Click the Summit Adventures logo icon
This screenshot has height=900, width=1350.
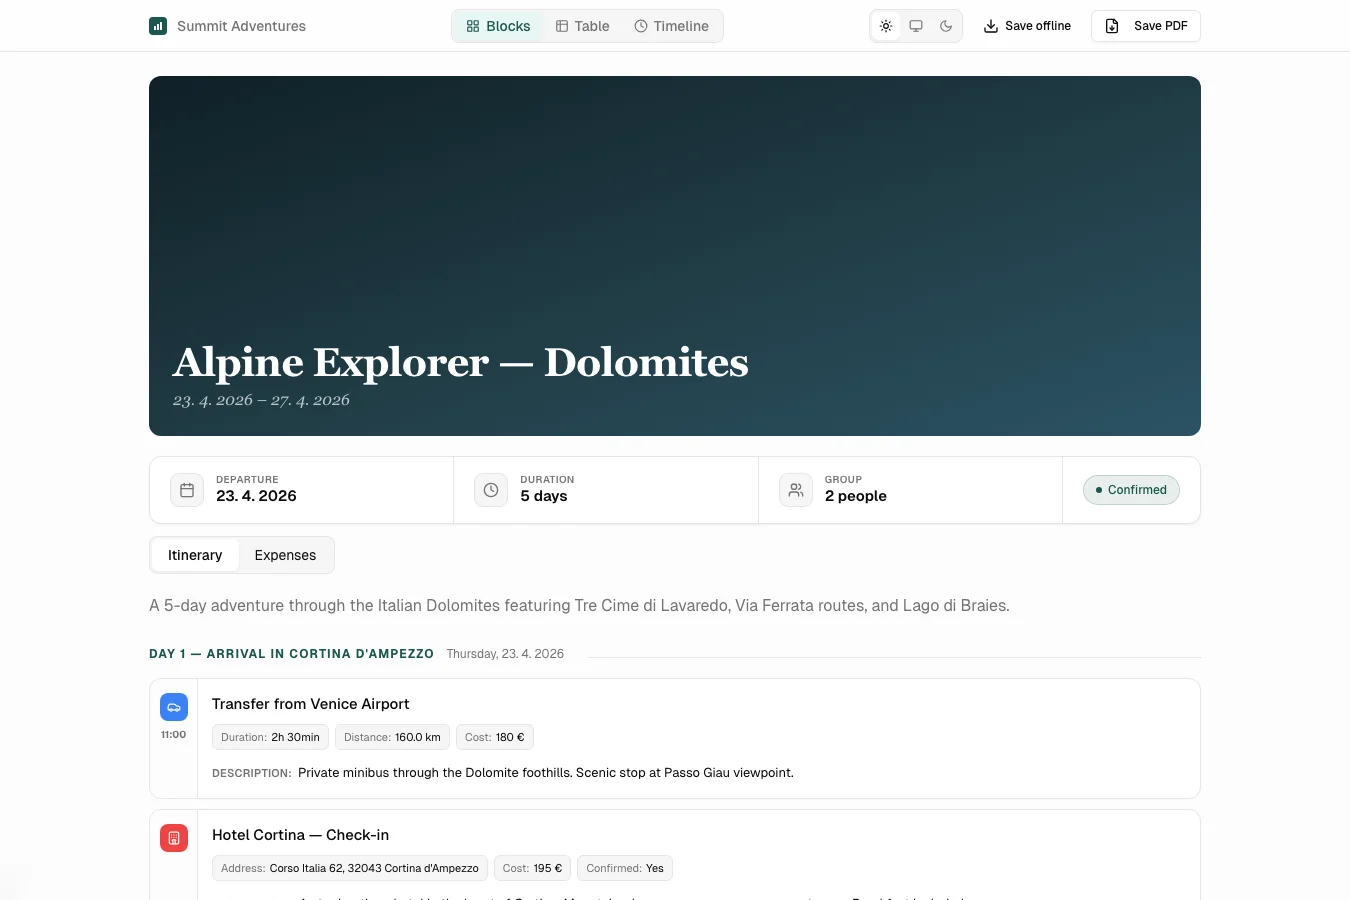coord(158,25)
